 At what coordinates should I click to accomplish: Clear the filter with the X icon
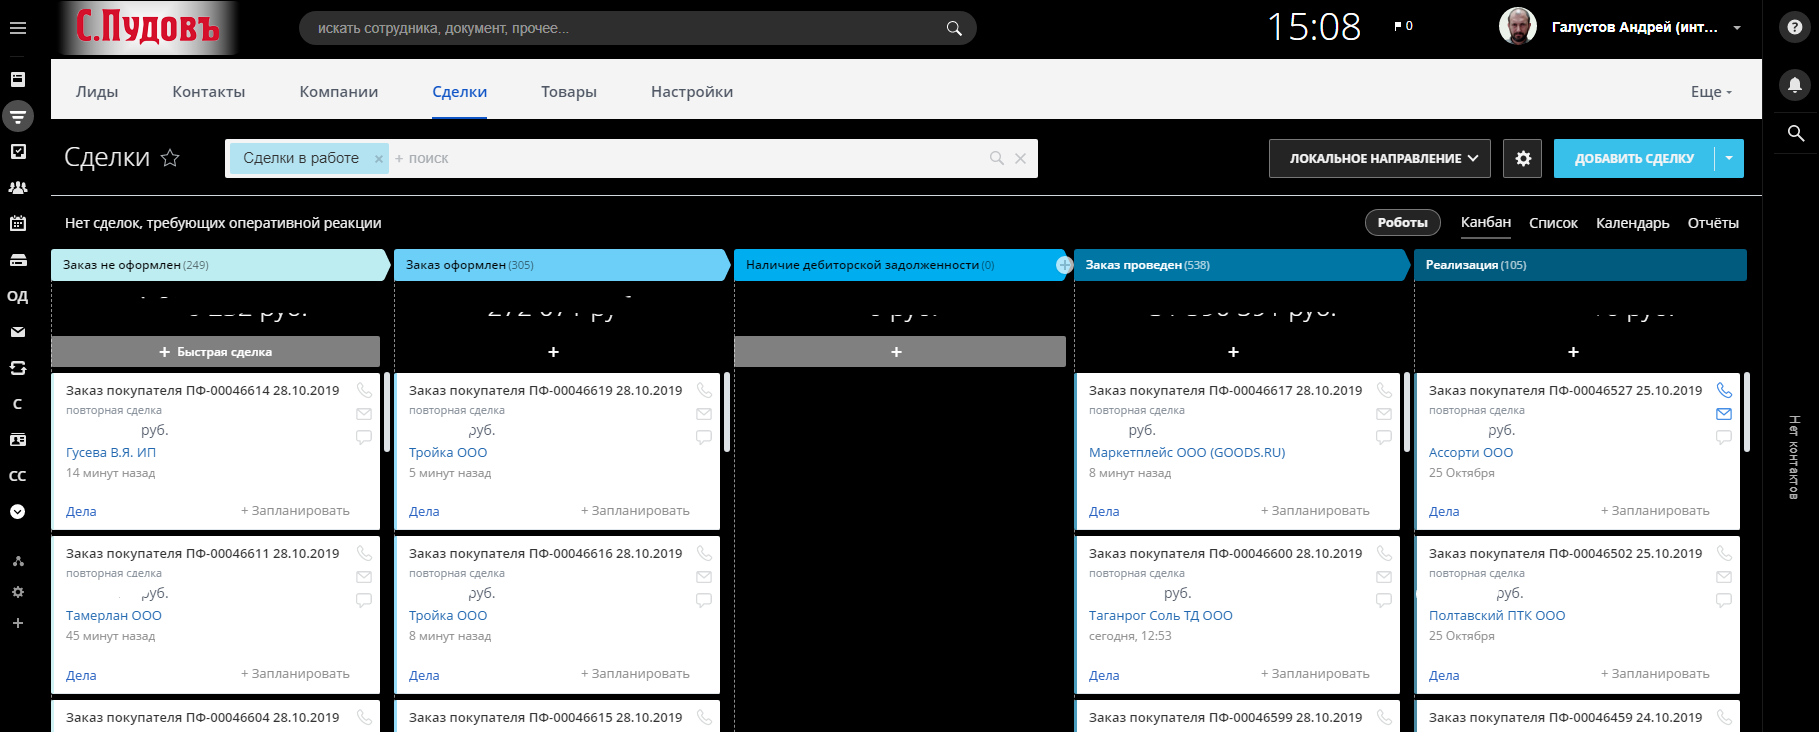tap(1020, 158)
